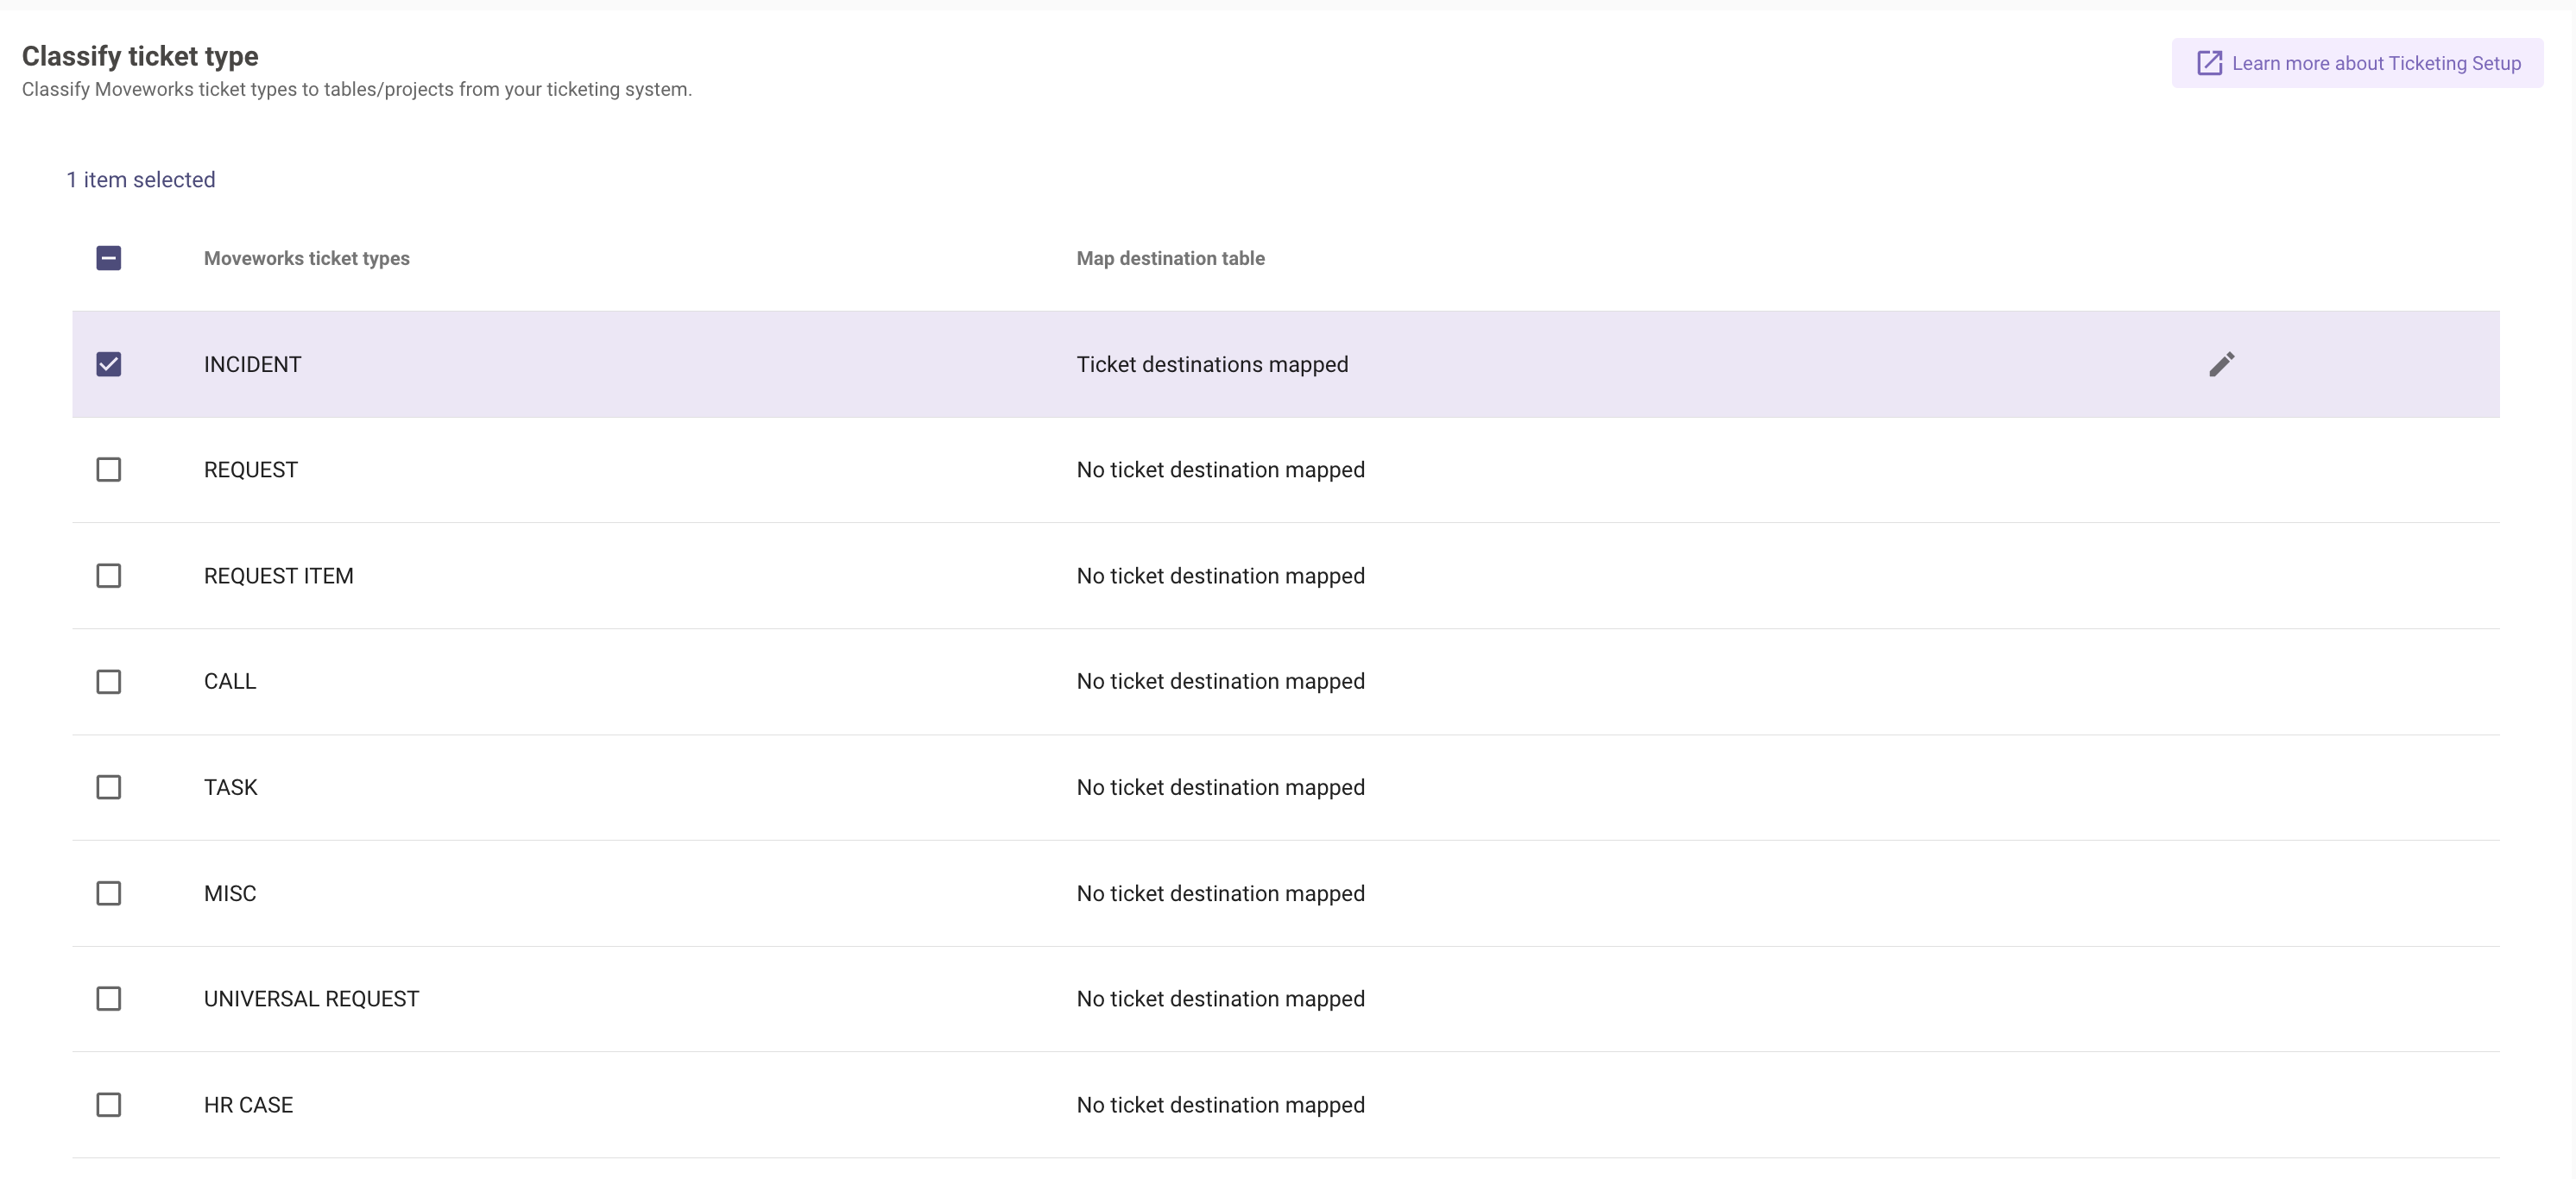Tick the HR CASE checkbox
Image resolution: width=2576 pixels, height=1179 pixels.
click(109, 1105)
